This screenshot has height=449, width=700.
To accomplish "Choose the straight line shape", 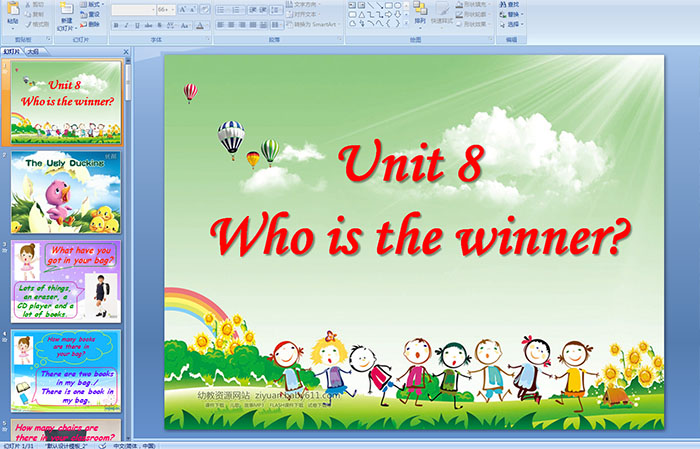I will (x=370, y=5).
